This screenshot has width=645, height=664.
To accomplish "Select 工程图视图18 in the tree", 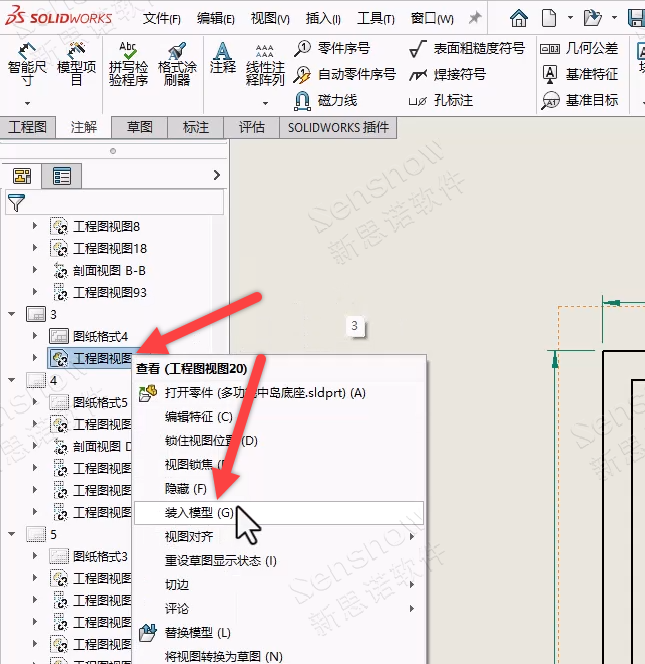I will pos(109,248).
